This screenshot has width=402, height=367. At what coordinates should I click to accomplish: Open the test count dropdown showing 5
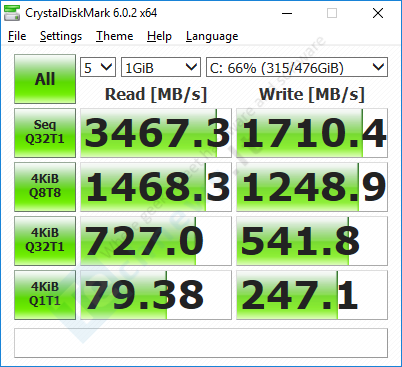click(98, 67)
